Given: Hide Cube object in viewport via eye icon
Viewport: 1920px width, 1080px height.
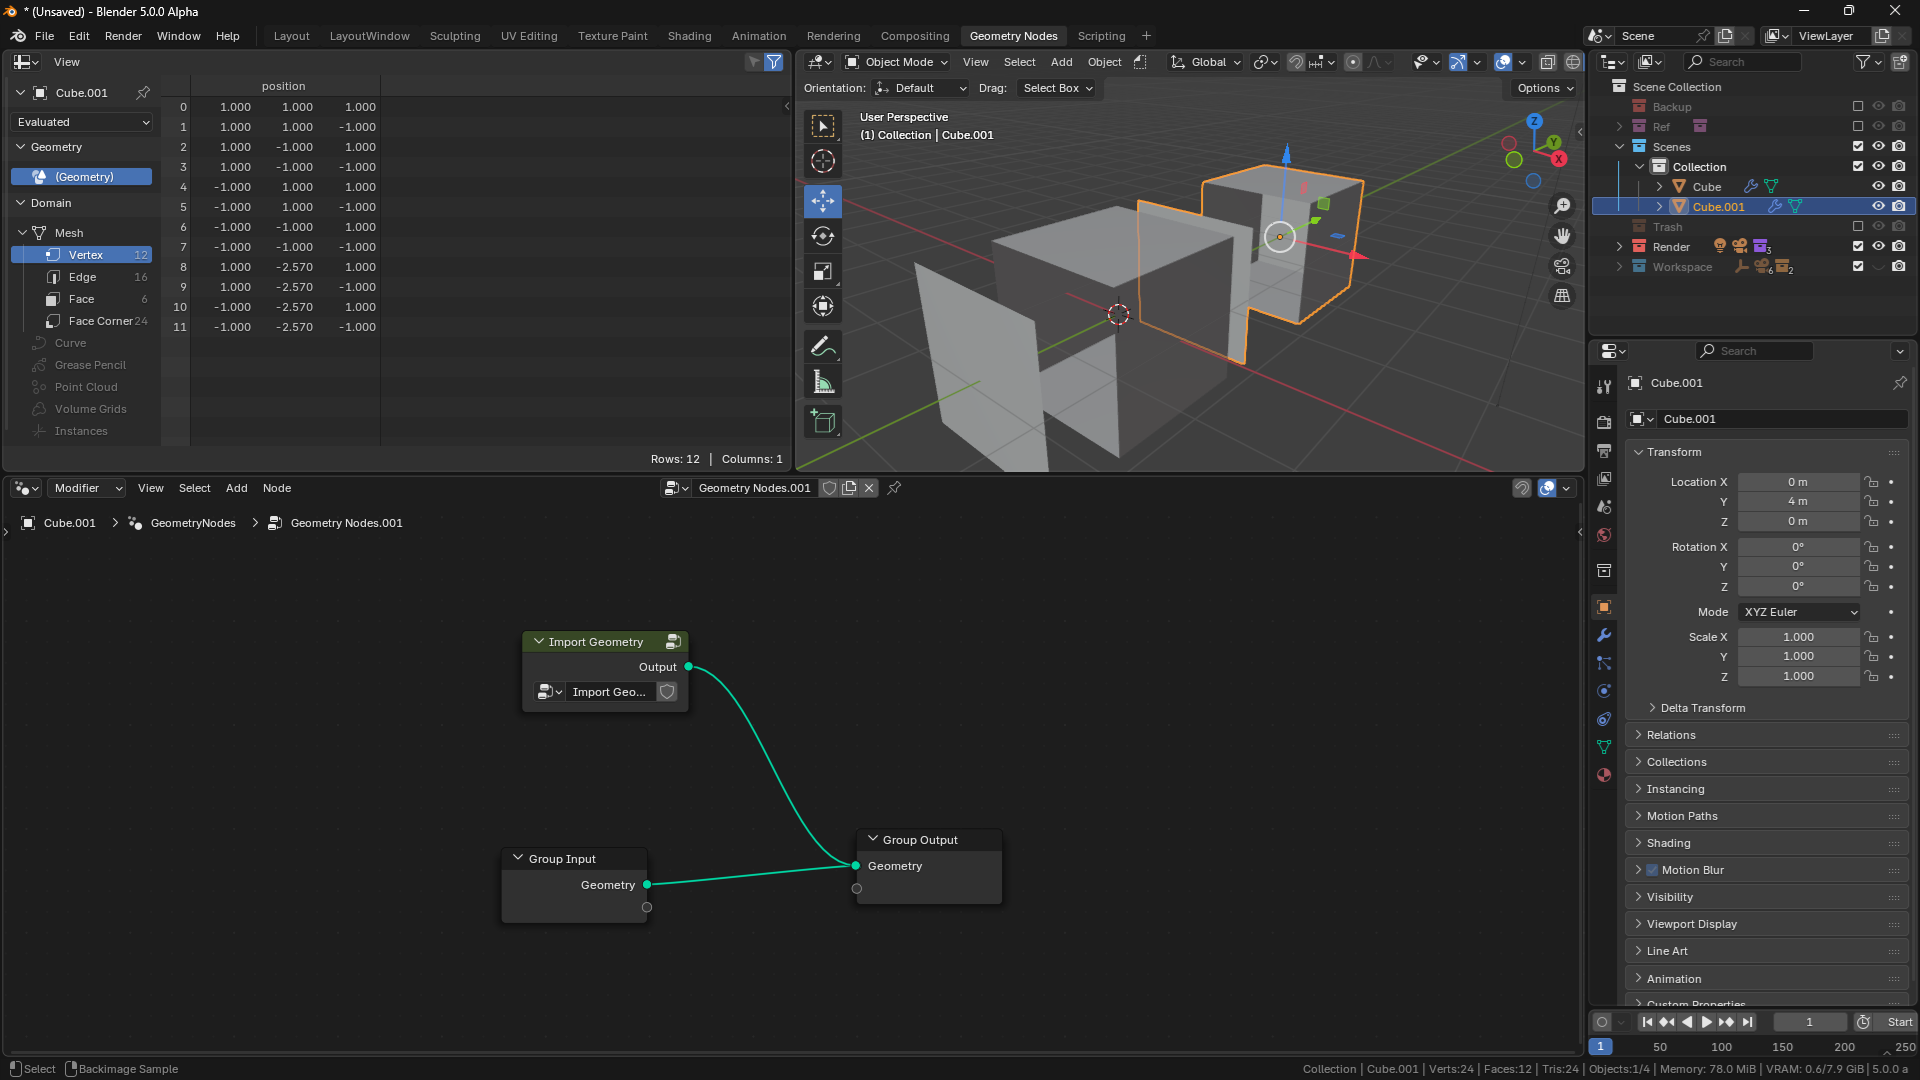Looking at the screenshot, I should coord(1878,186).
